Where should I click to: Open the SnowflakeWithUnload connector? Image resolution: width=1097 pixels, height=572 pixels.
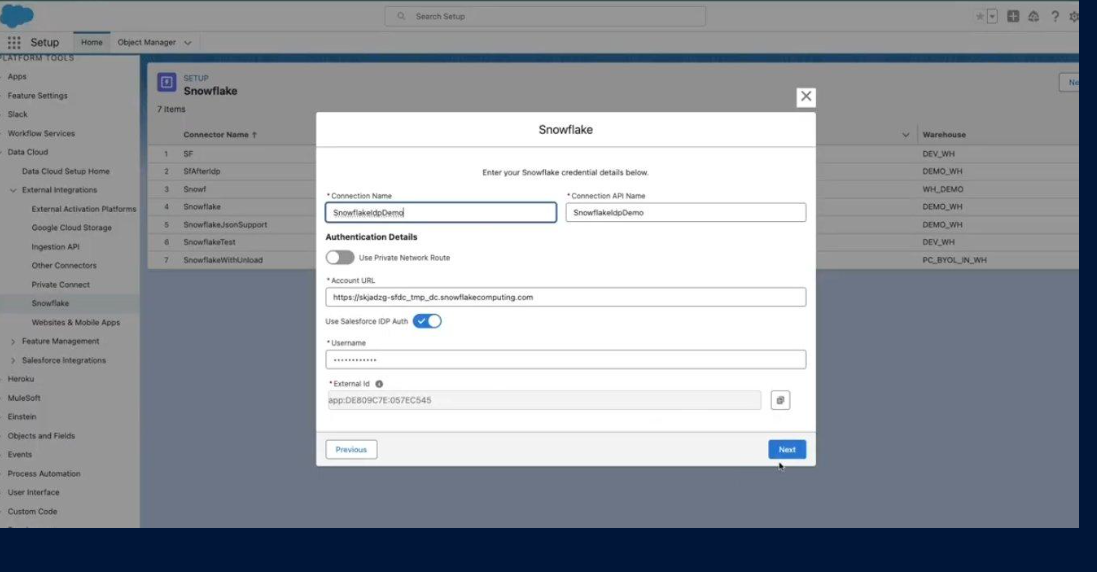223,260
